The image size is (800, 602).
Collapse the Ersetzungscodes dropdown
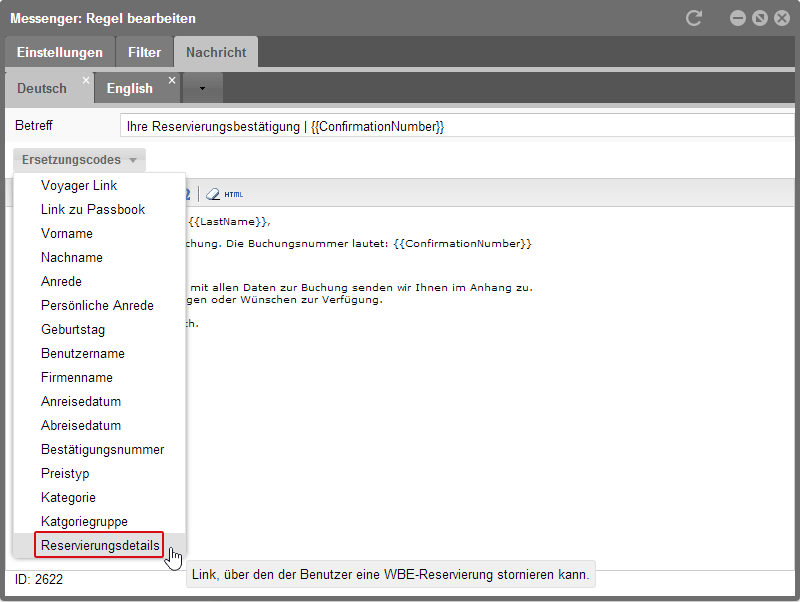[x=80, y=160]
